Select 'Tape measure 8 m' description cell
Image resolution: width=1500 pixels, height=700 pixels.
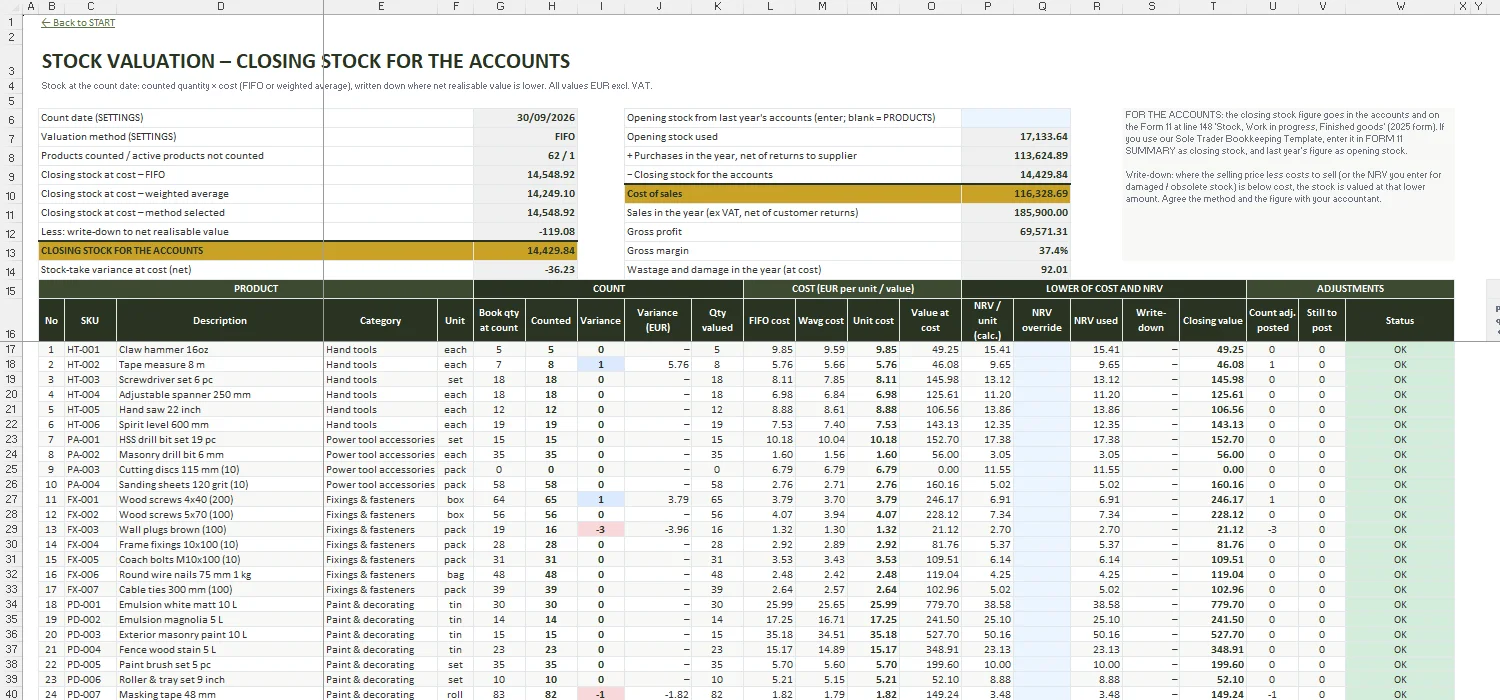[220, 365]
